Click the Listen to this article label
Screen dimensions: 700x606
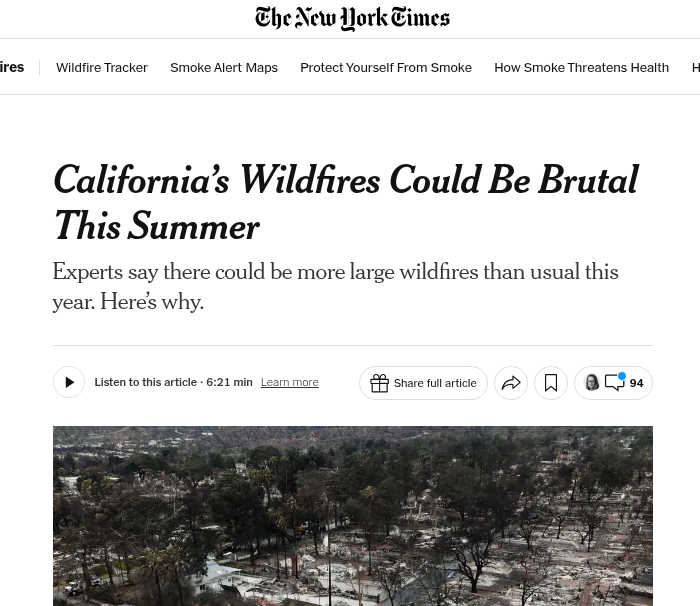(x=146, y=382)
